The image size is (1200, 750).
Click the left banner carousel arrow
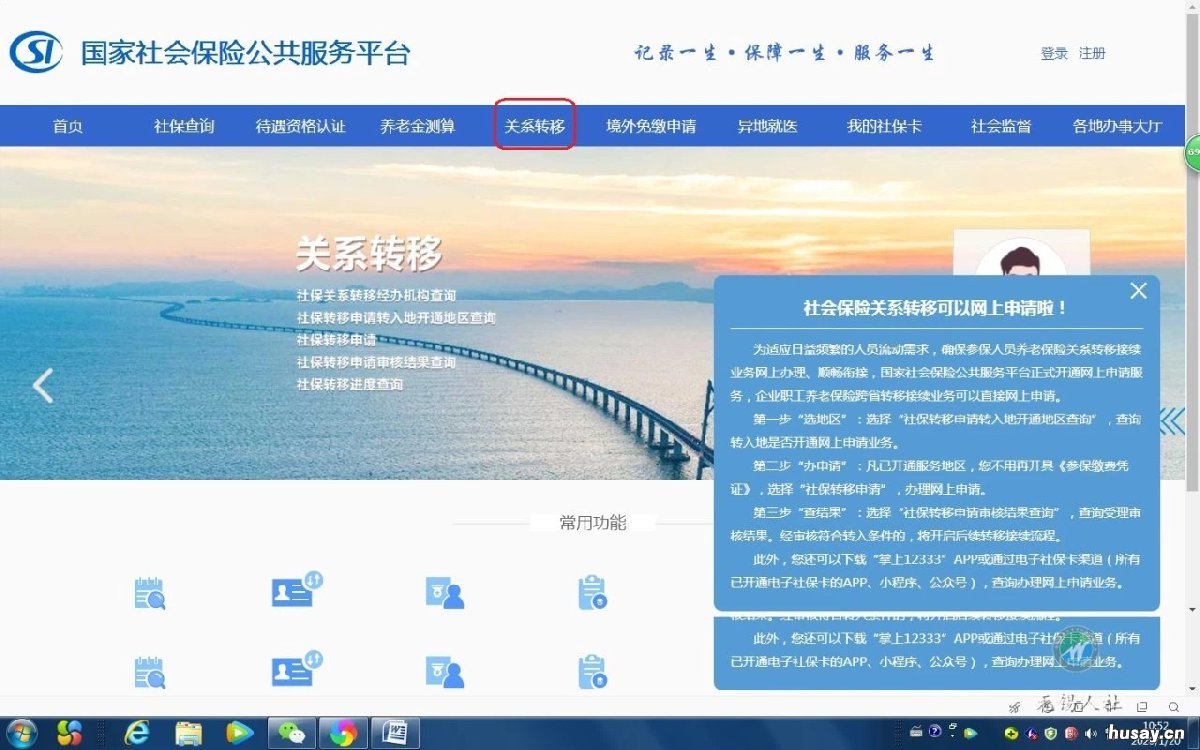coord(44,385)
